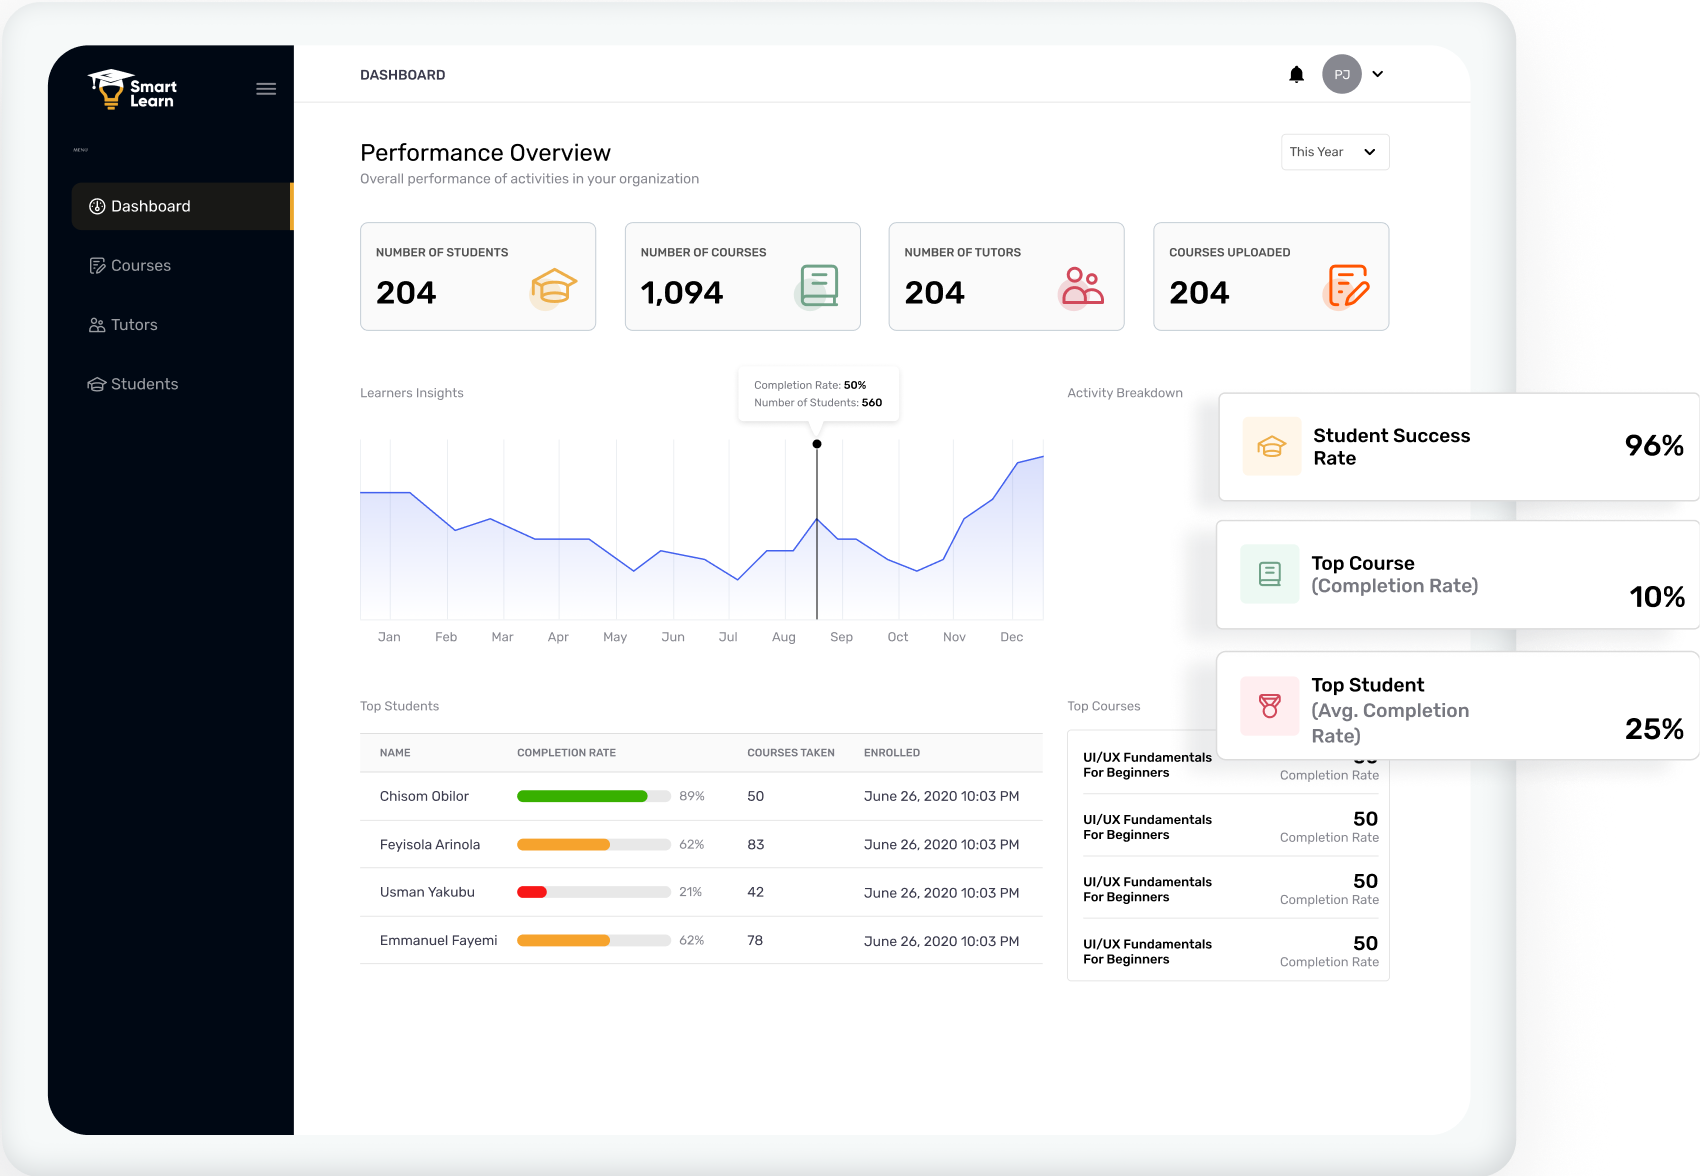The width and height of the screenshot is (1700, 1176).
Task: Click the green book icon beside Top Course
Action: pyautogui.click(x=1269, y=574)
